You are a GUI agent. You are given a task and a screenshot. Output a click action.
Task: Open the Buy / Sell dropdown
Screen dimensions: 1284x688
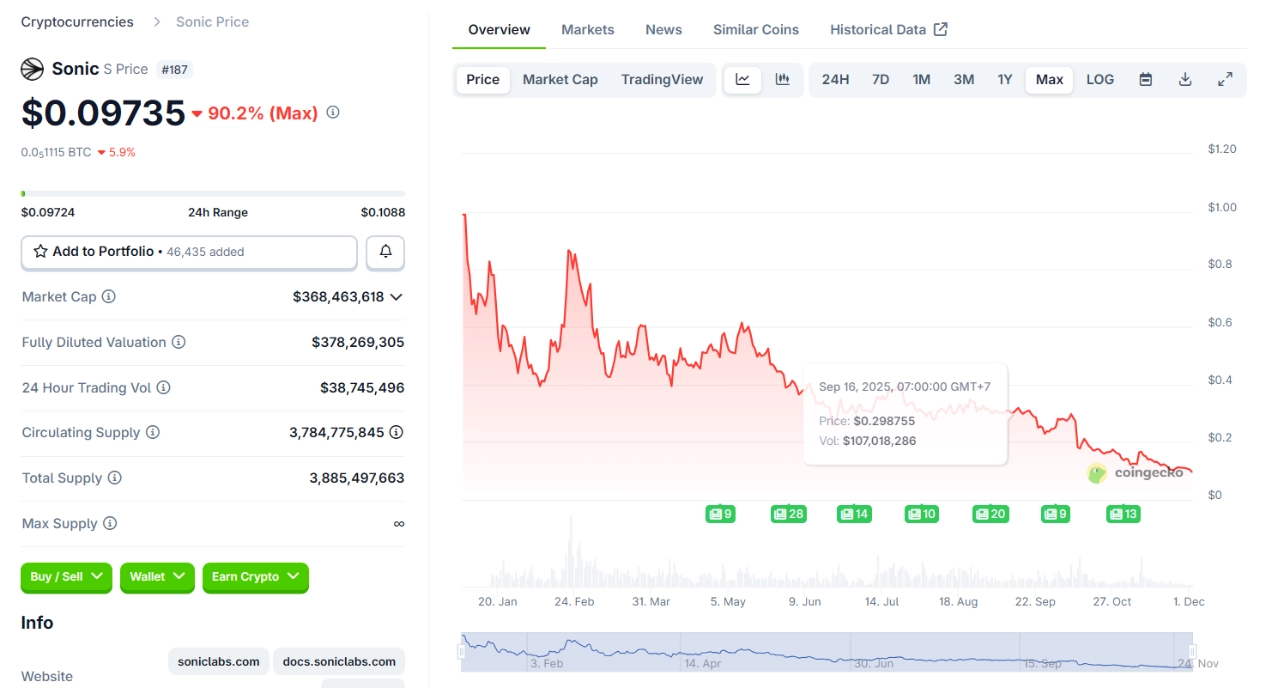66,577
